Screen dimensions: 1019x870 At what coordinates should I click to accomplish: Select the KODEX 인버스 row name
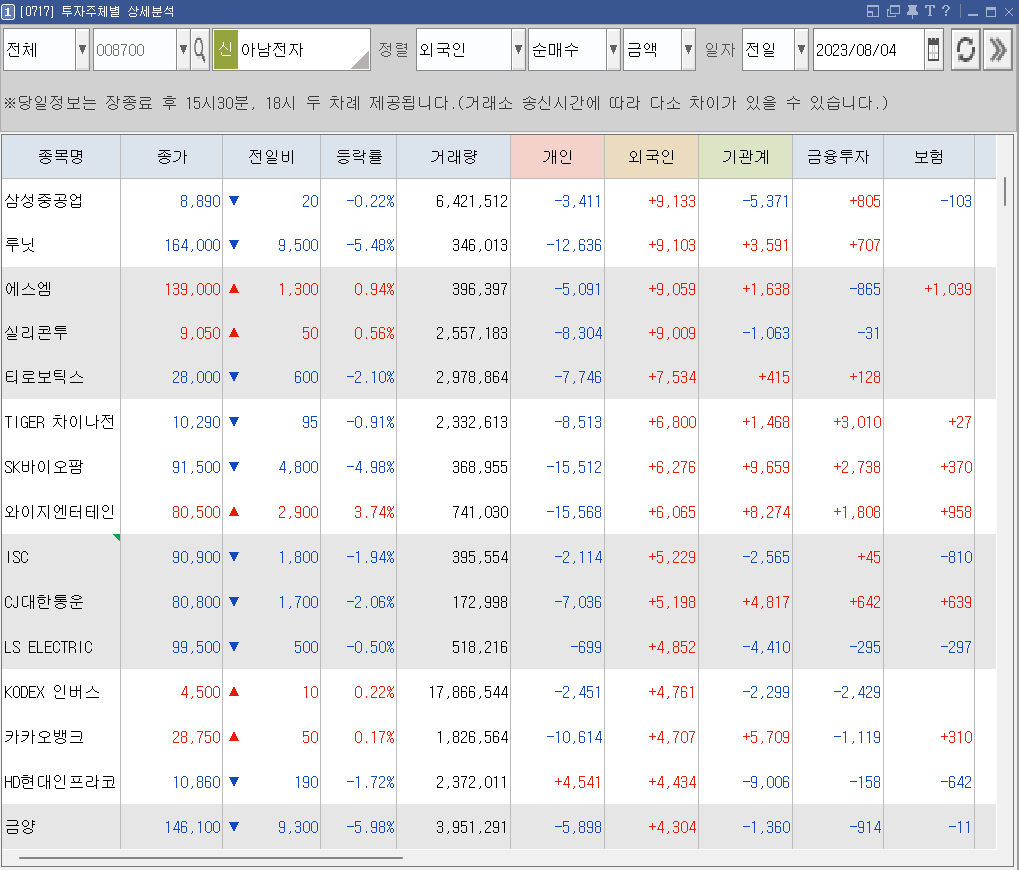pyautogui.click(x=52, y=692)
